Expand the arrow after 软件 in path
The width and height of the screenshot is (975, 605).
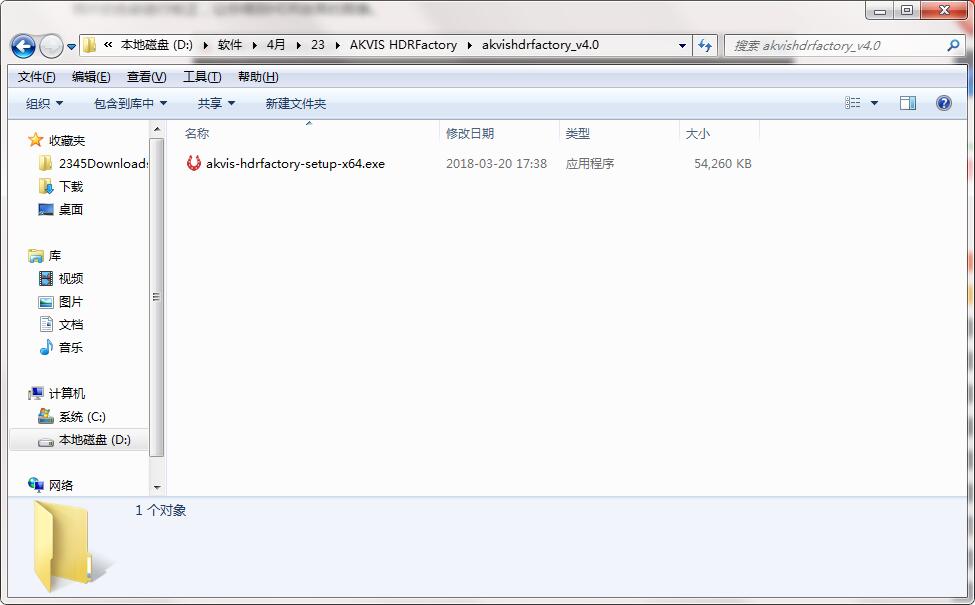point(254,45)
